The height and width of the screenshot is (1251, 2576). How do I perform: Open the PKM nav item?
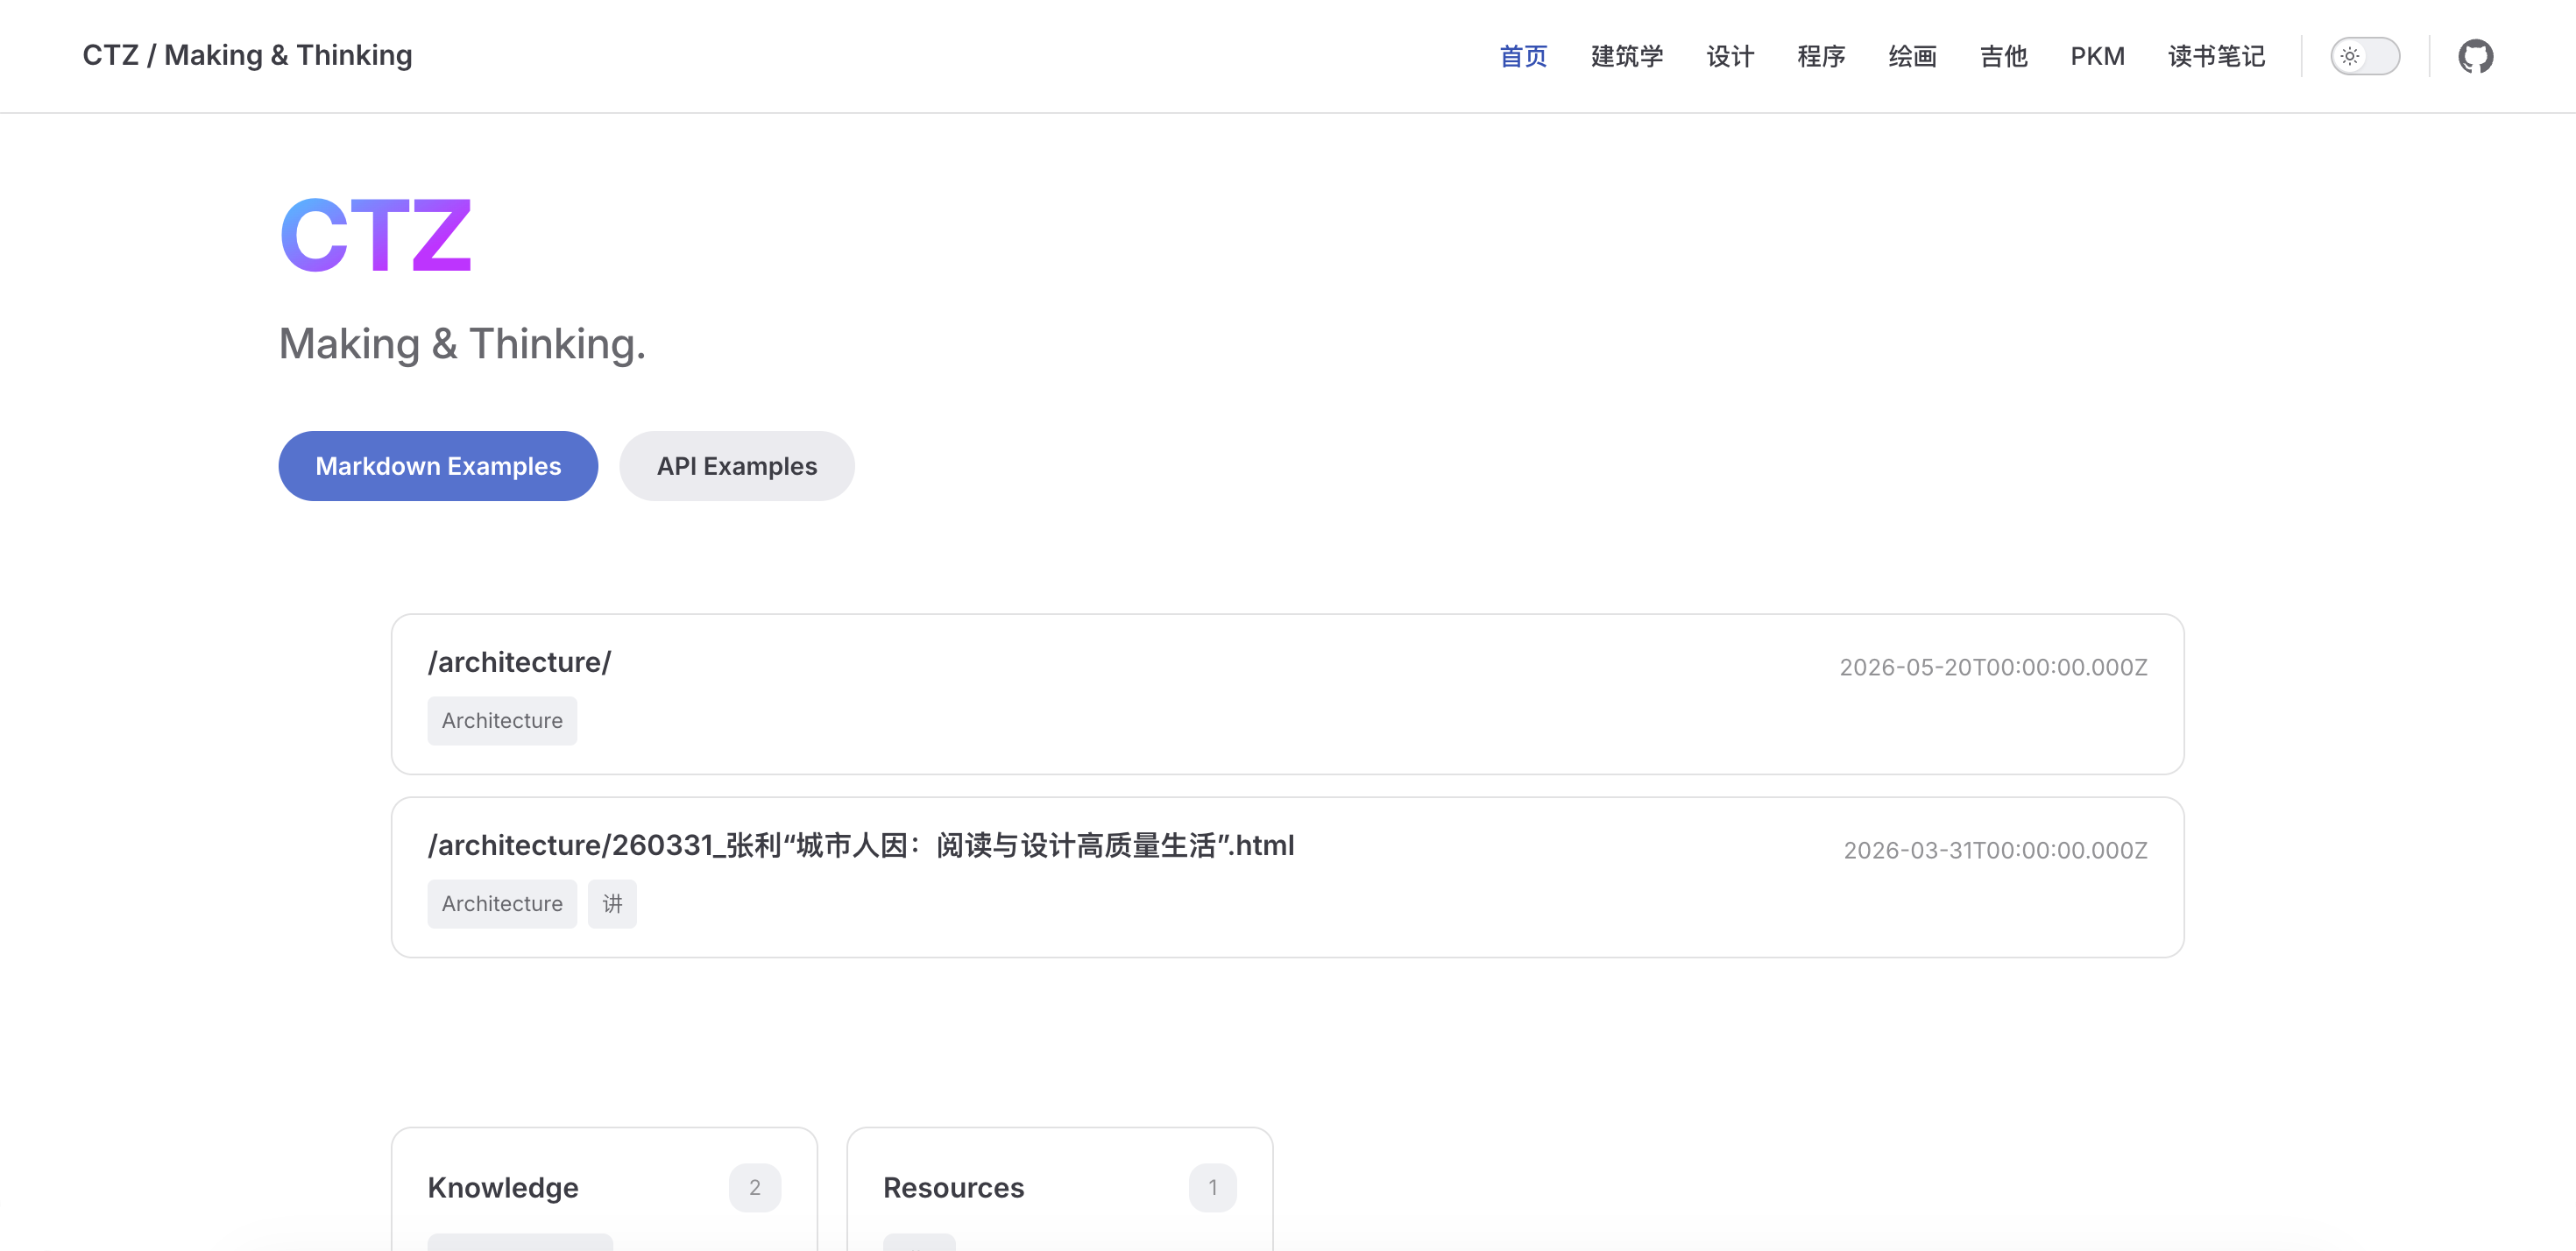point(2097,56)
